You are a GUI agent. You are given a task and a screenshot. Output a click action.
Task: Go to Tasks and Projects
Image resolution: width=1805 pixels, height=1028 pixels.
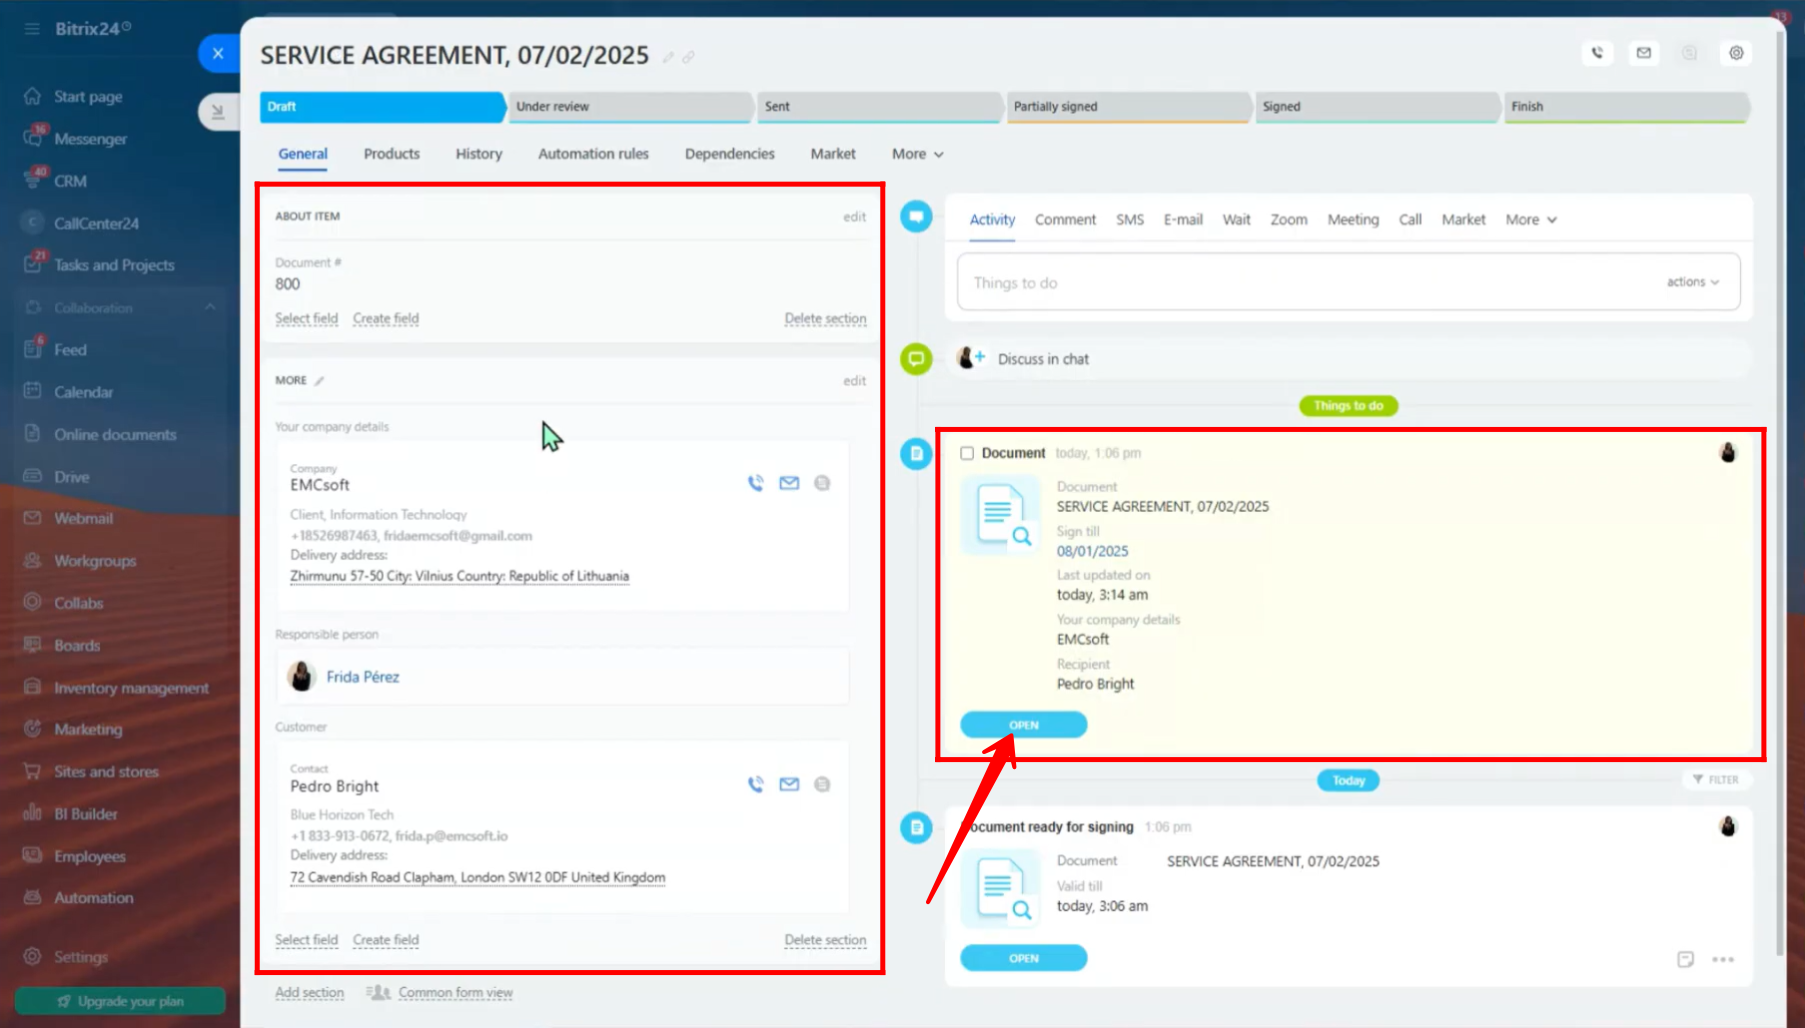click(114, 265)
